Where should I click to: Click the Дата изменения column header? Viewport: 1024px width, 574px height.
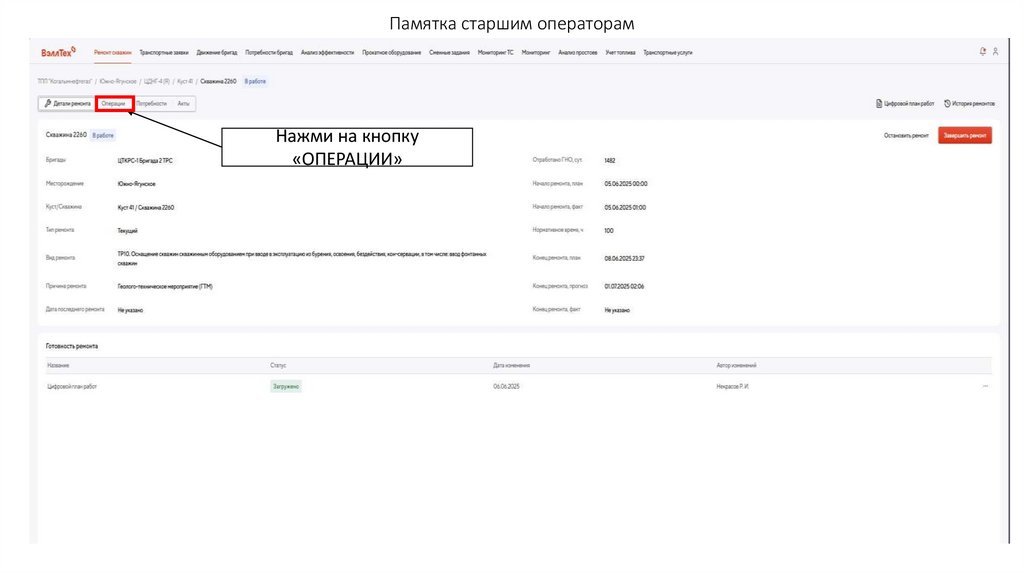coord(511,365)
